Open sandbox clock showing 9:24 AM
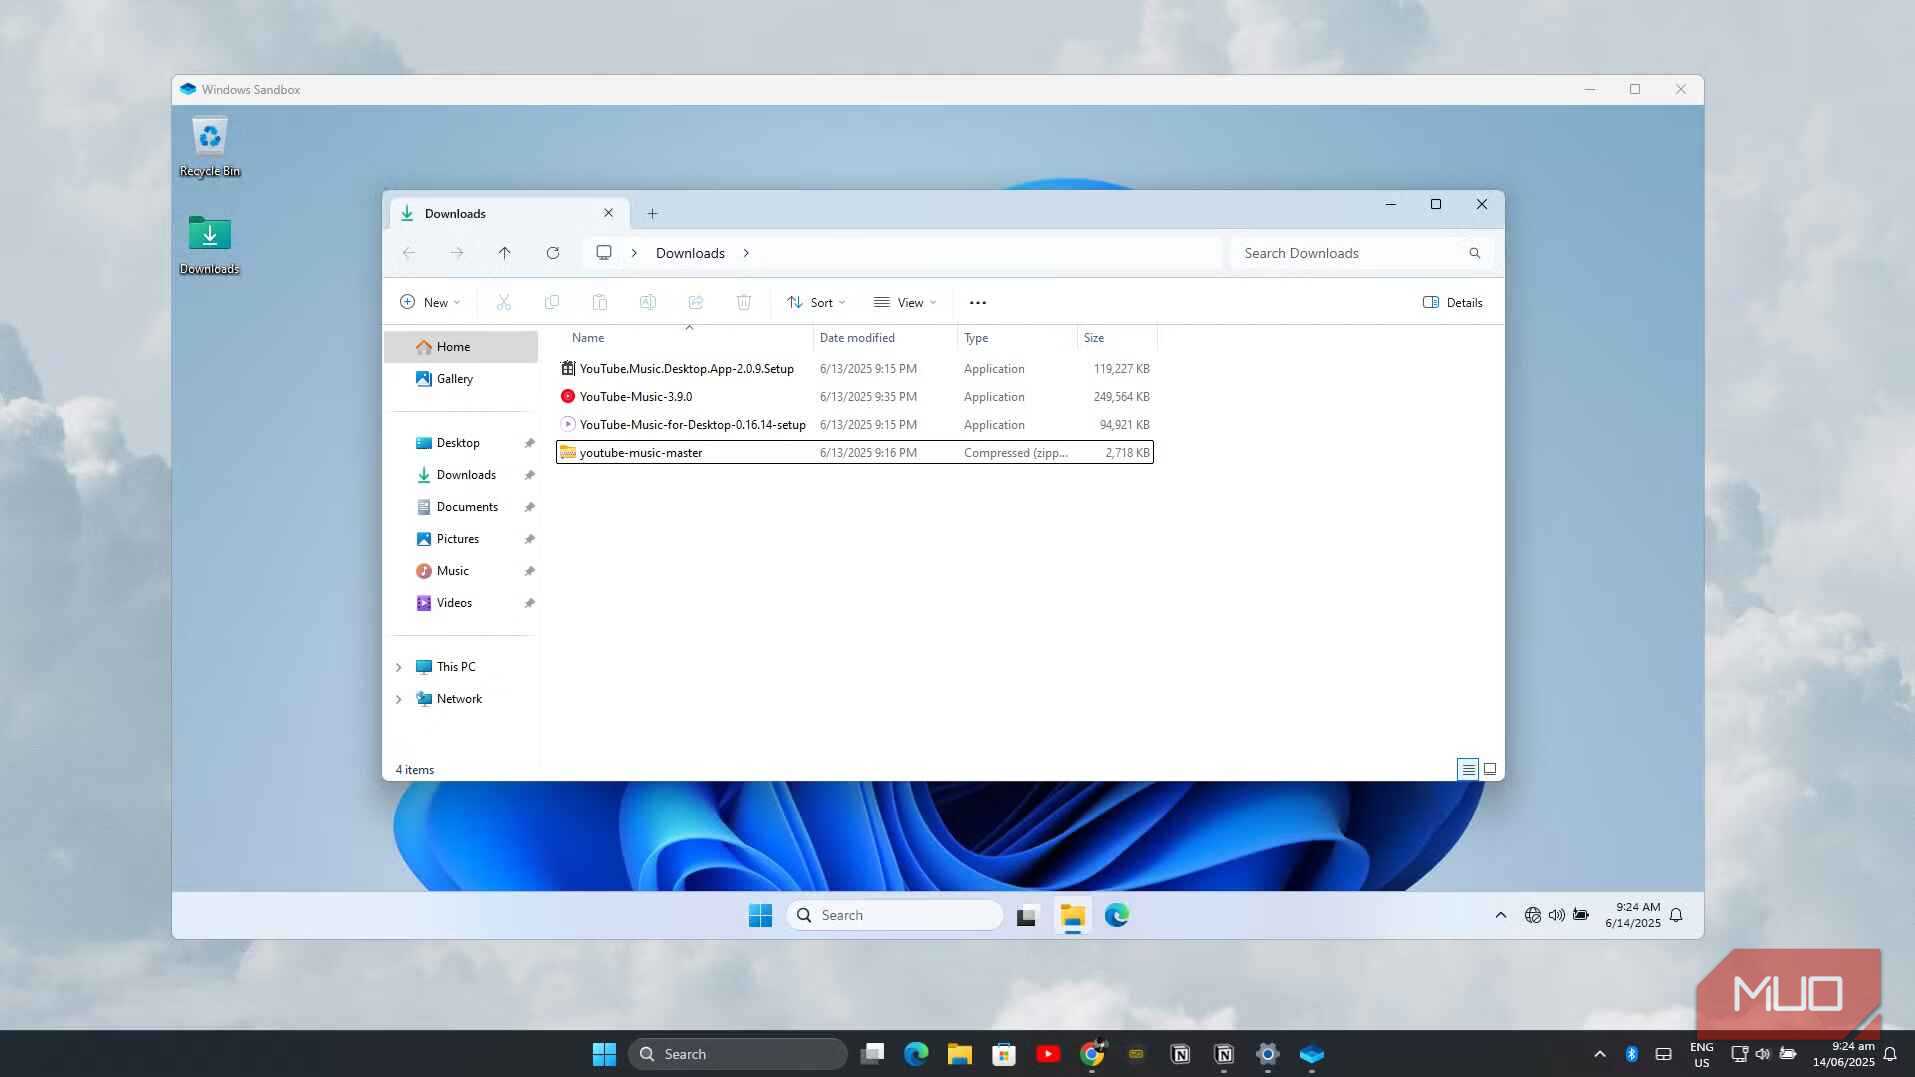 (1633, 915)
